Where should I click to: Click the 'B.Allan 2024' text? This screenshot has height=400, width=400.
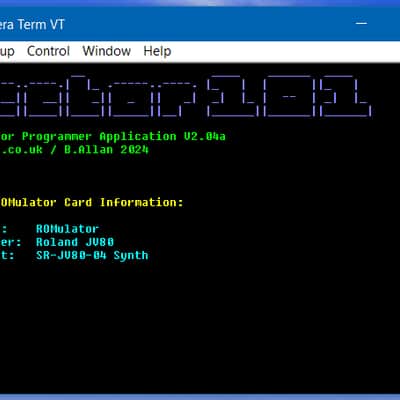[x=106, y=150]
